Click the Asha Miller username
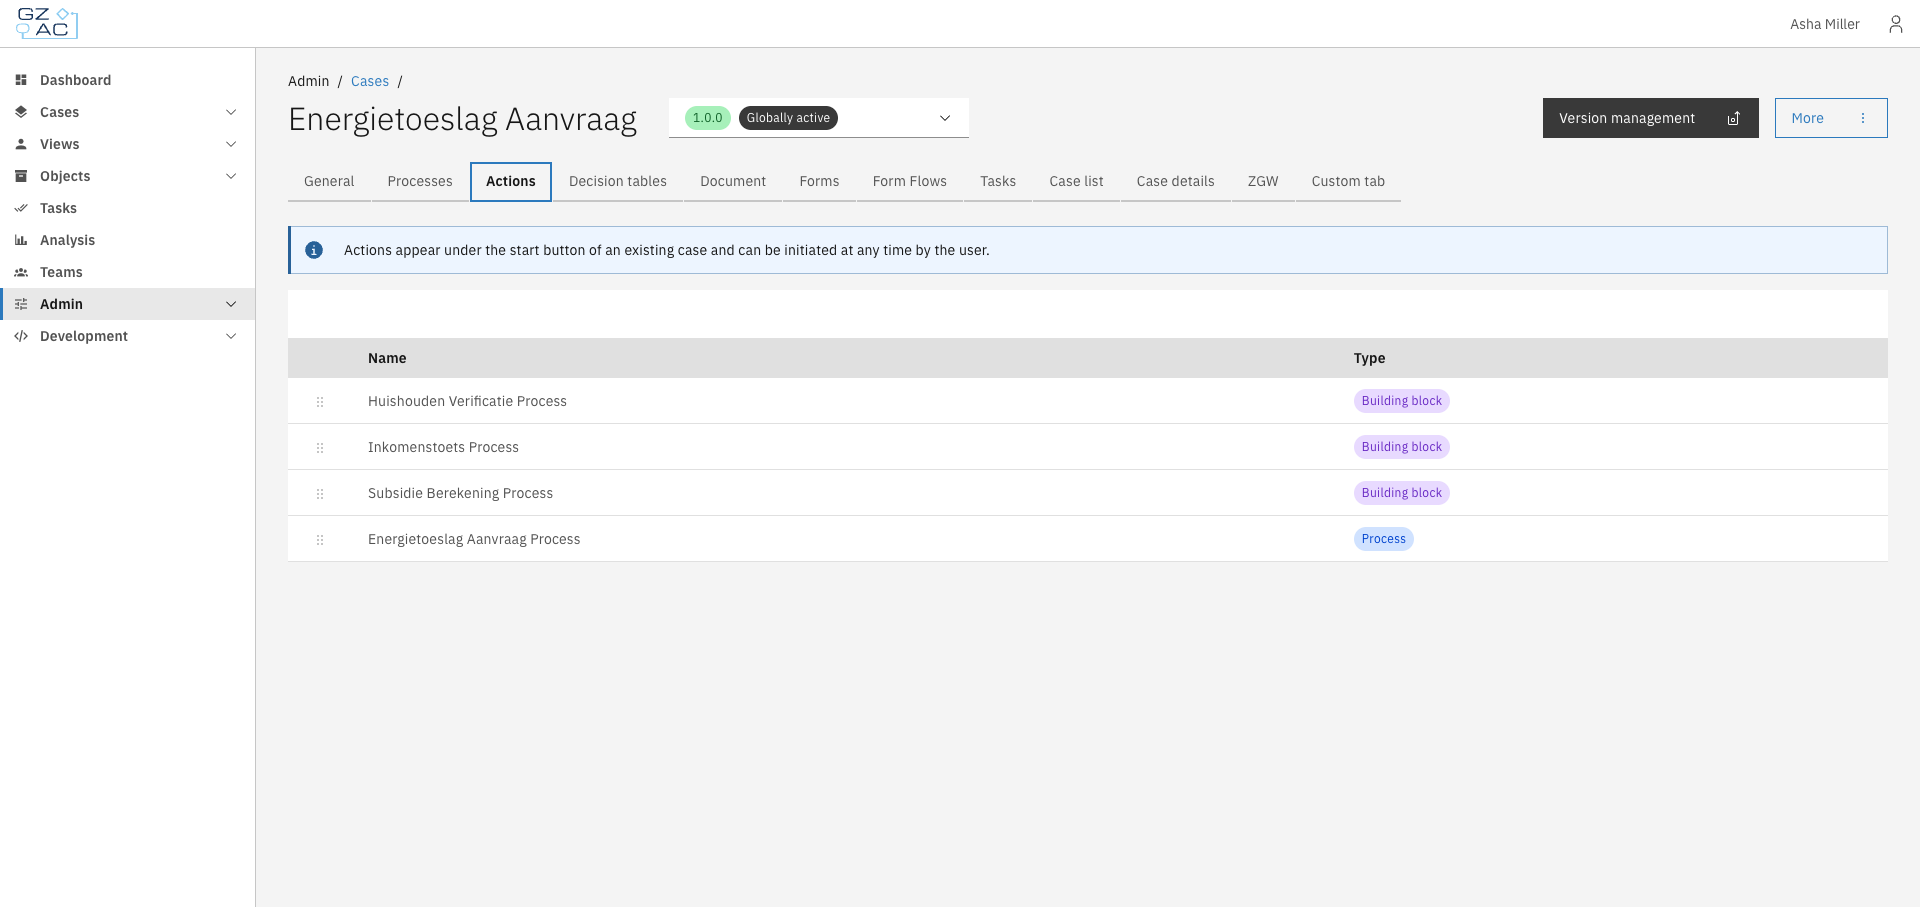Image resolution: width=1920 pixels, height=907 pixels. point(1825,24)
